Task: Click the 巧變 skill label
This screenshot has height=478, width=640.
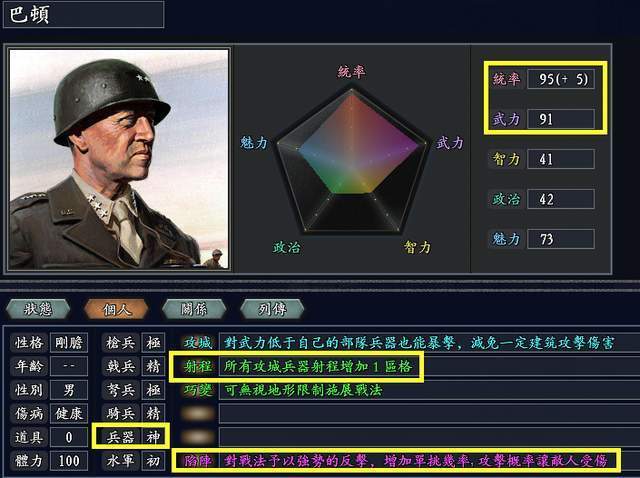Action: pyautogui.click(x=197, y=389)
